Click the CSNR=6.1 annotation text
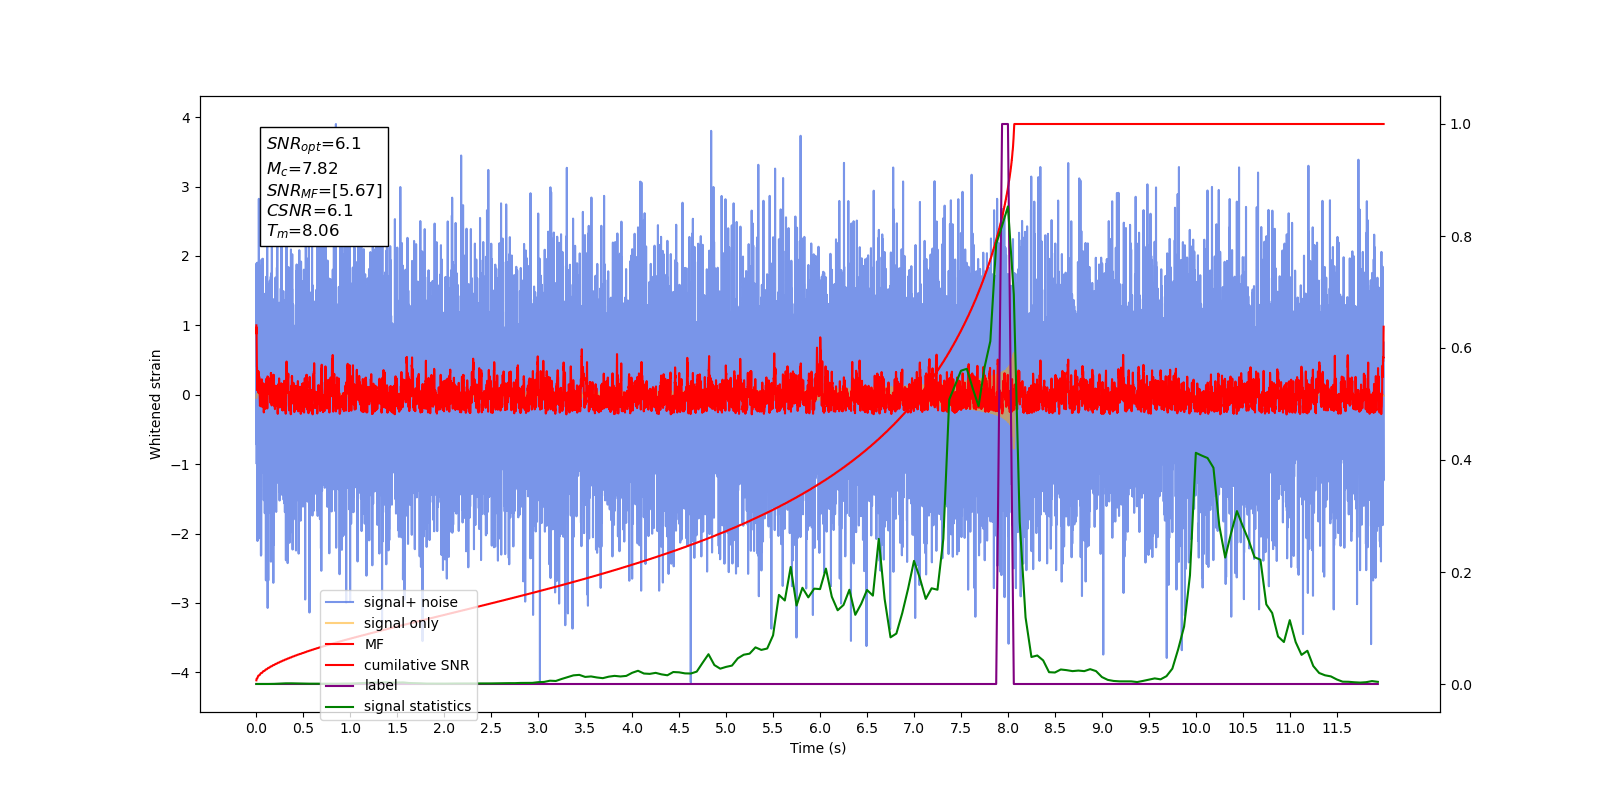1600x800 pixels. point(310,211)
